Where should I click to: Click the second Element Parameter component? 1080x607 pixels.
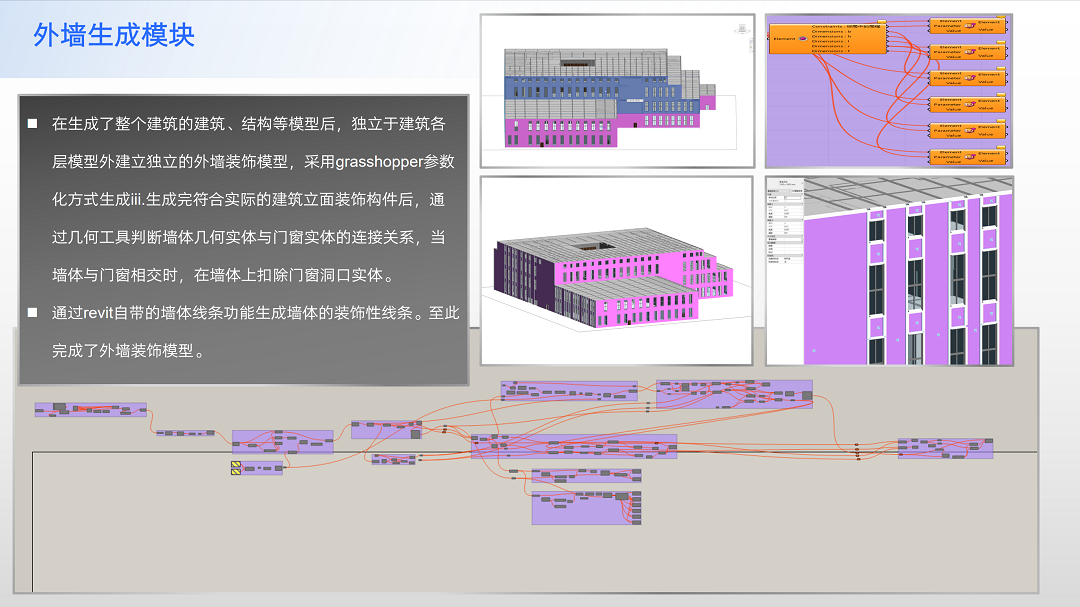coord(969,51)
